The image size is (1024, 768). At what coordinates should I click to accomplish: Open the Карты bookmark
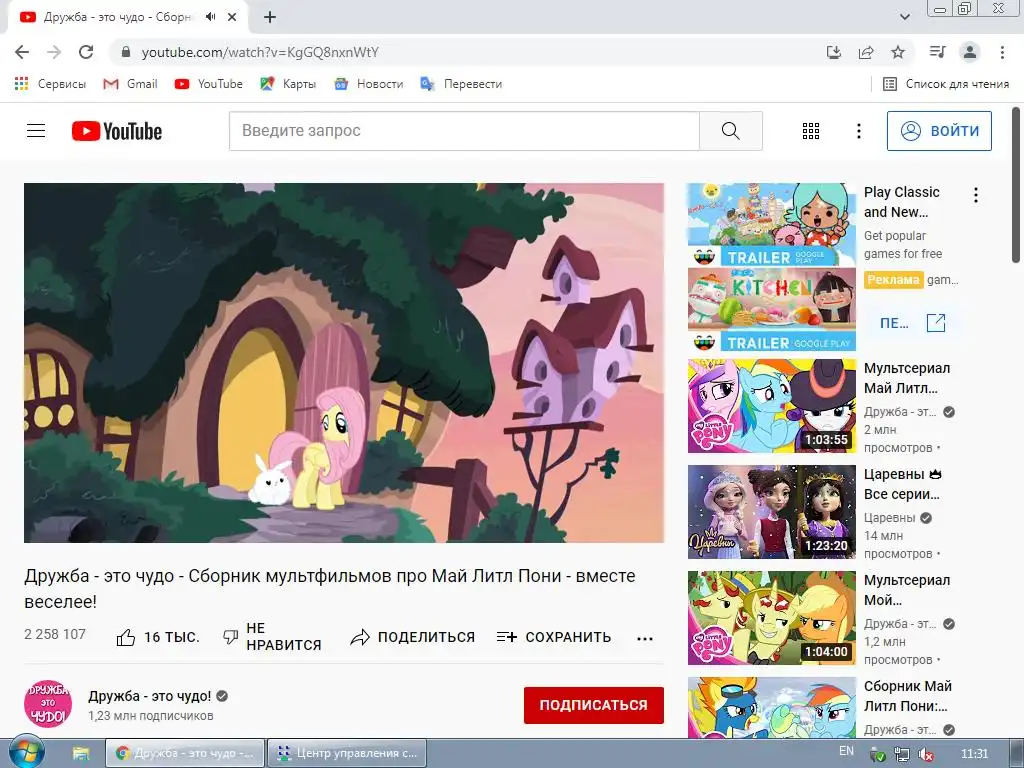(288, 84)
